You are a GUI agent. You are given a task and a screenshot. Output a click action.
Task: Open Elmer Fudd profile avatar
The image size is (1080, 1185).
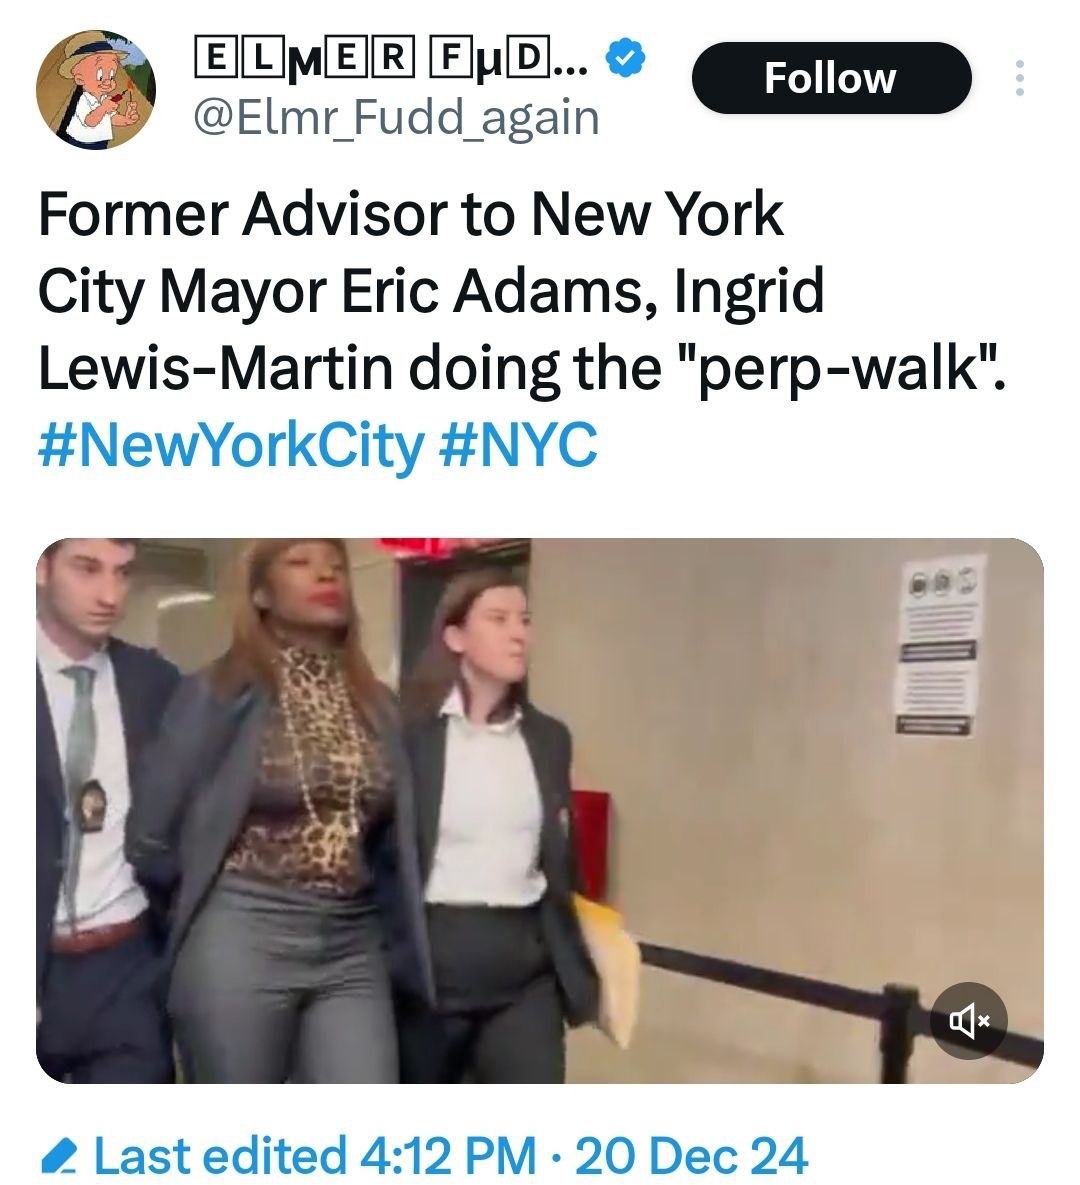95,89
